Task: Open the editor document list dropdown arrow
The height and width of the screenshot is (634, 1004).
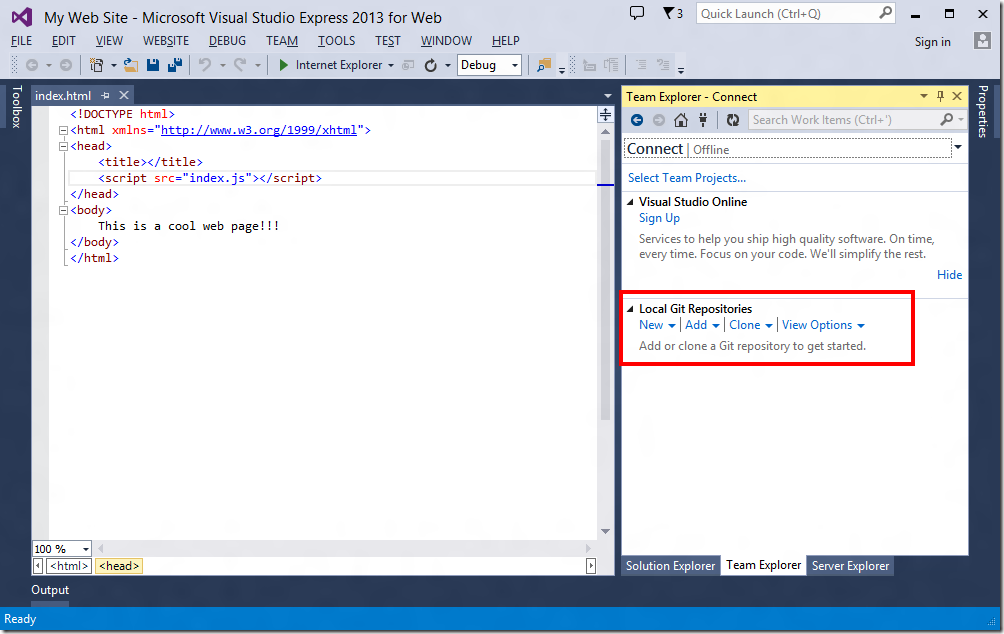Action: point(608,96)
